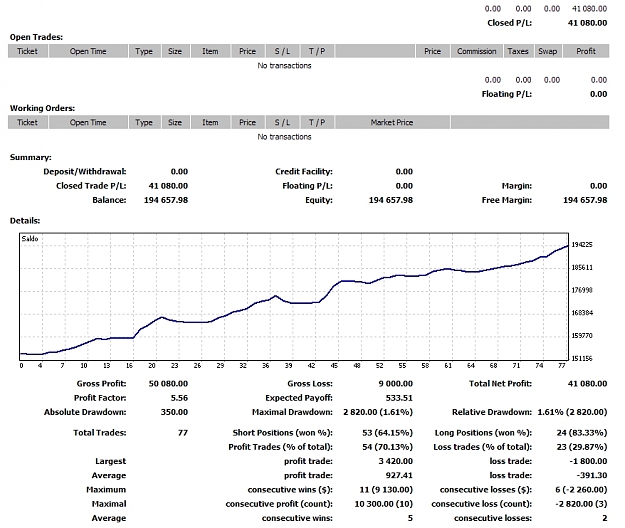625x528 pixels.
Task: Click the Market Price column header
Action: [392, 122]
